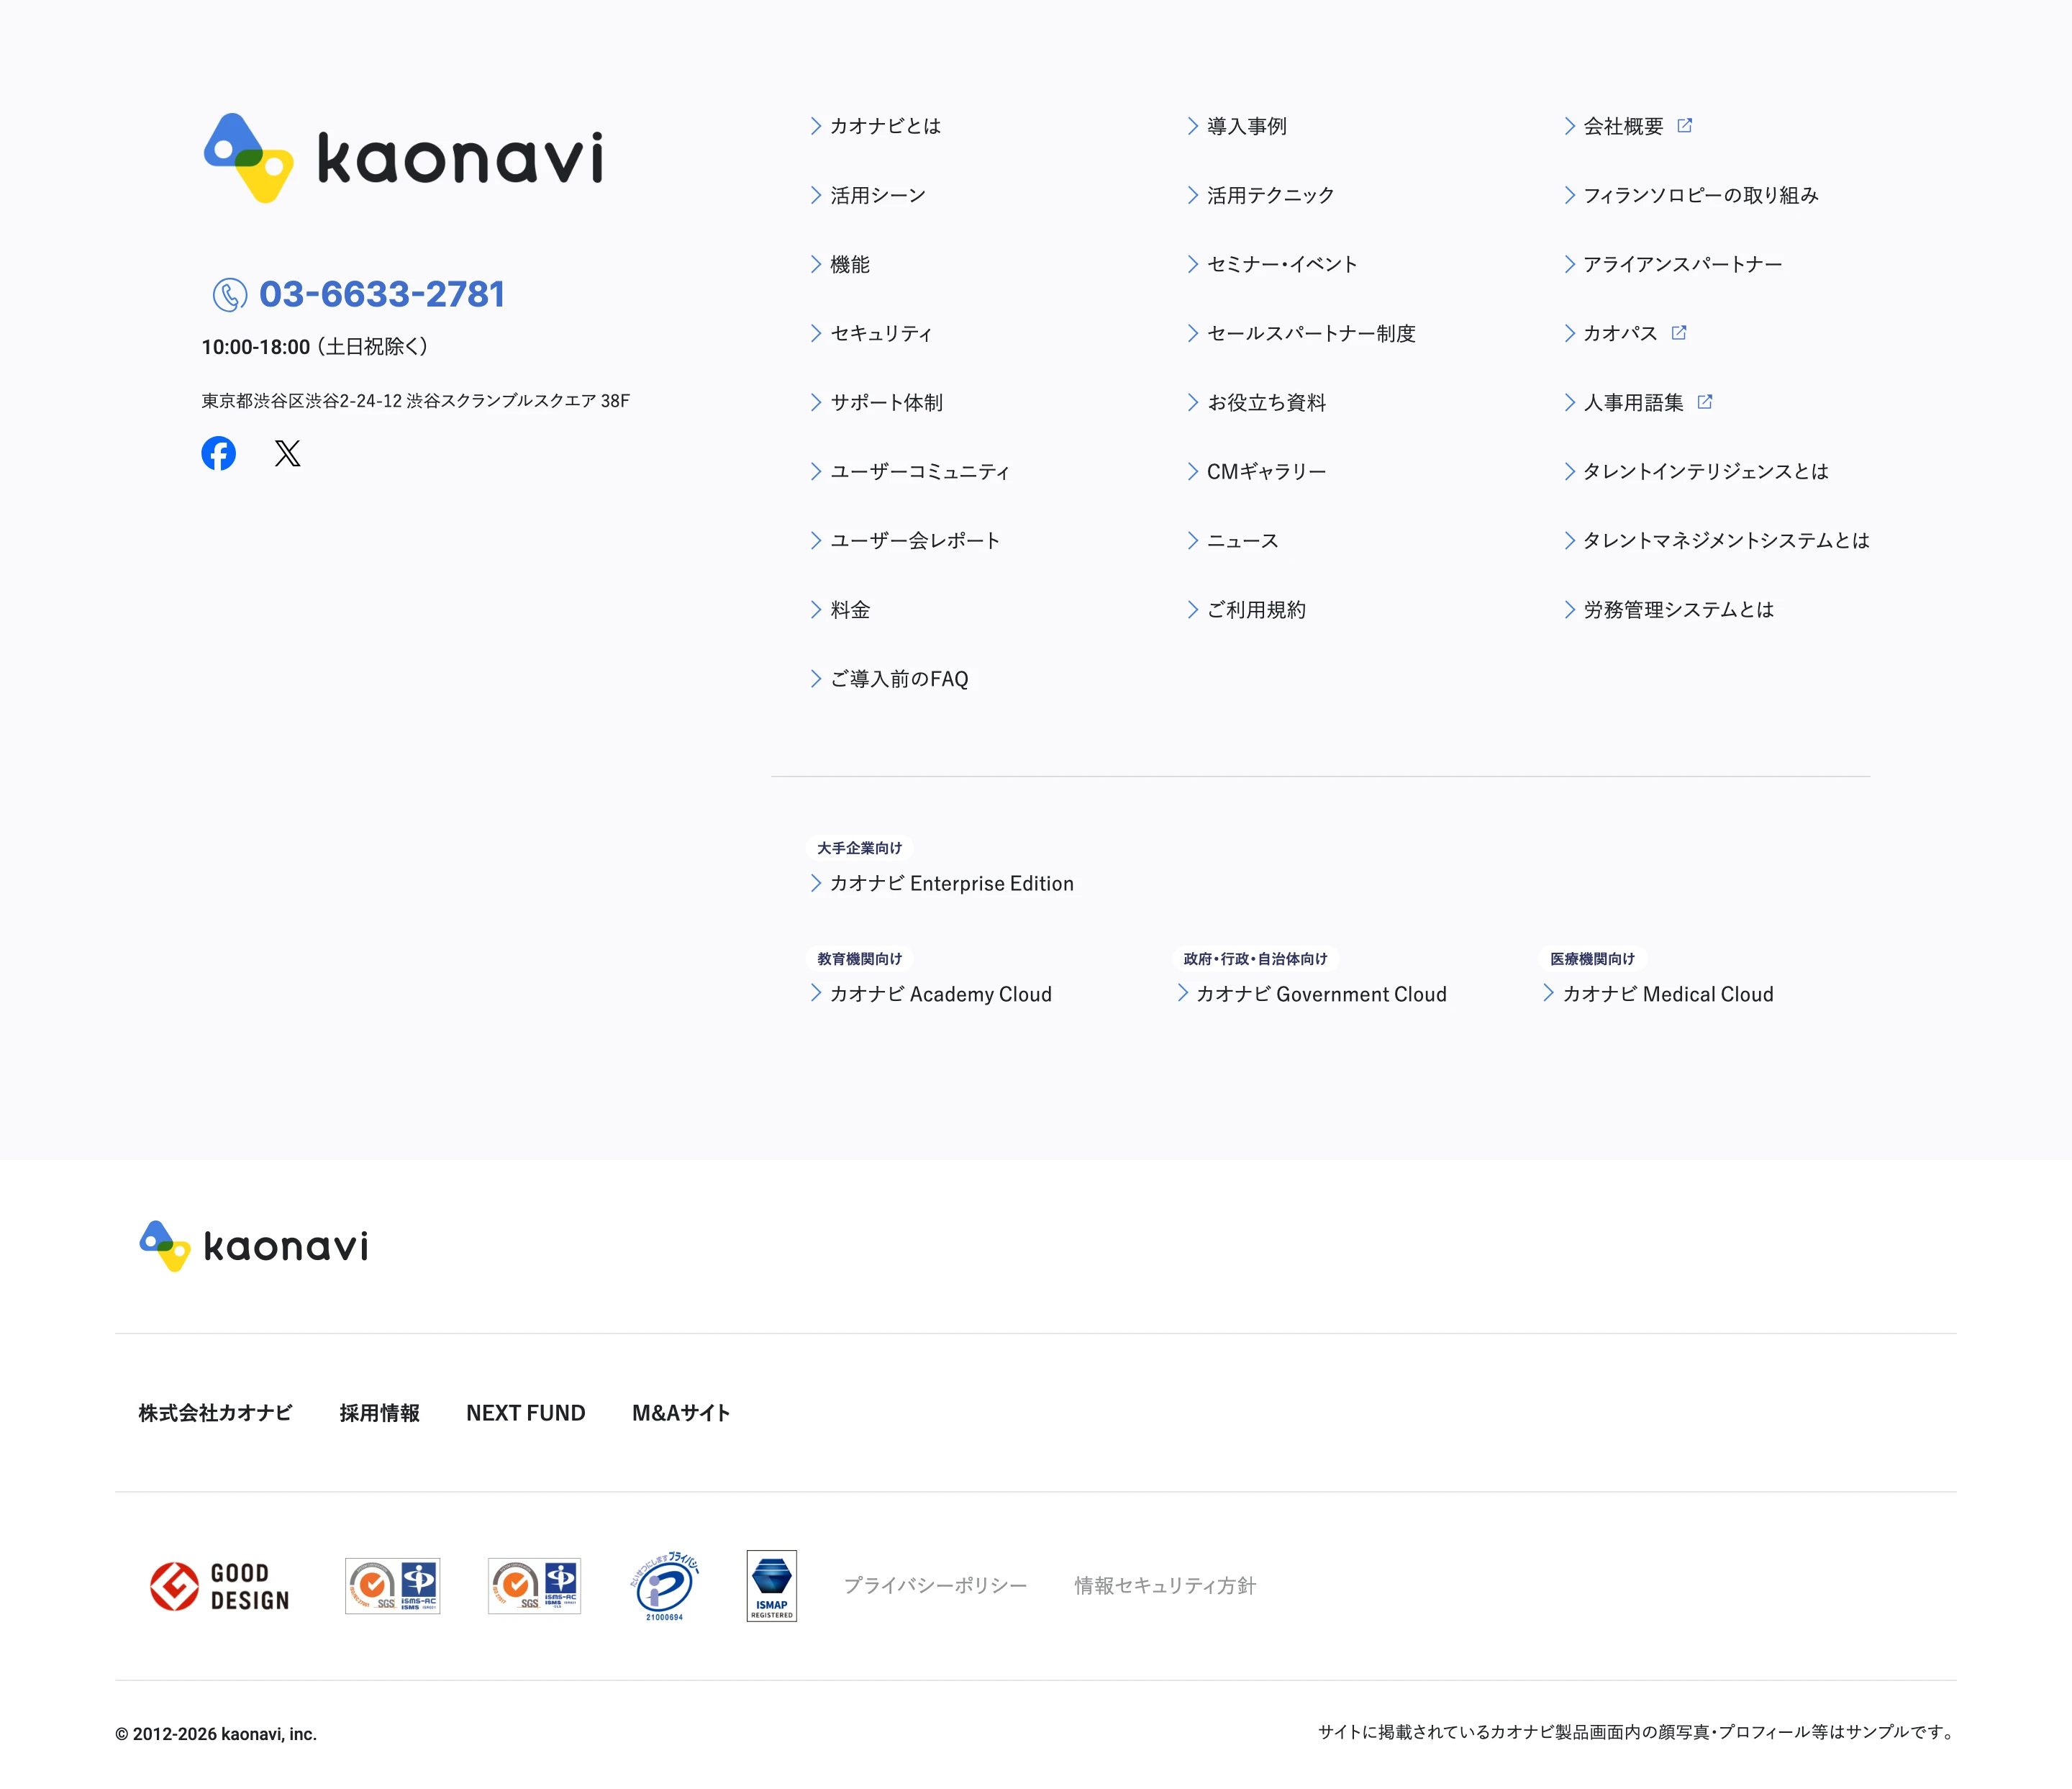The width and height of the screenshot is (2072, 1789).
Task: Click the ISMAP Registered badge
Action: [x=772, y=1586]
